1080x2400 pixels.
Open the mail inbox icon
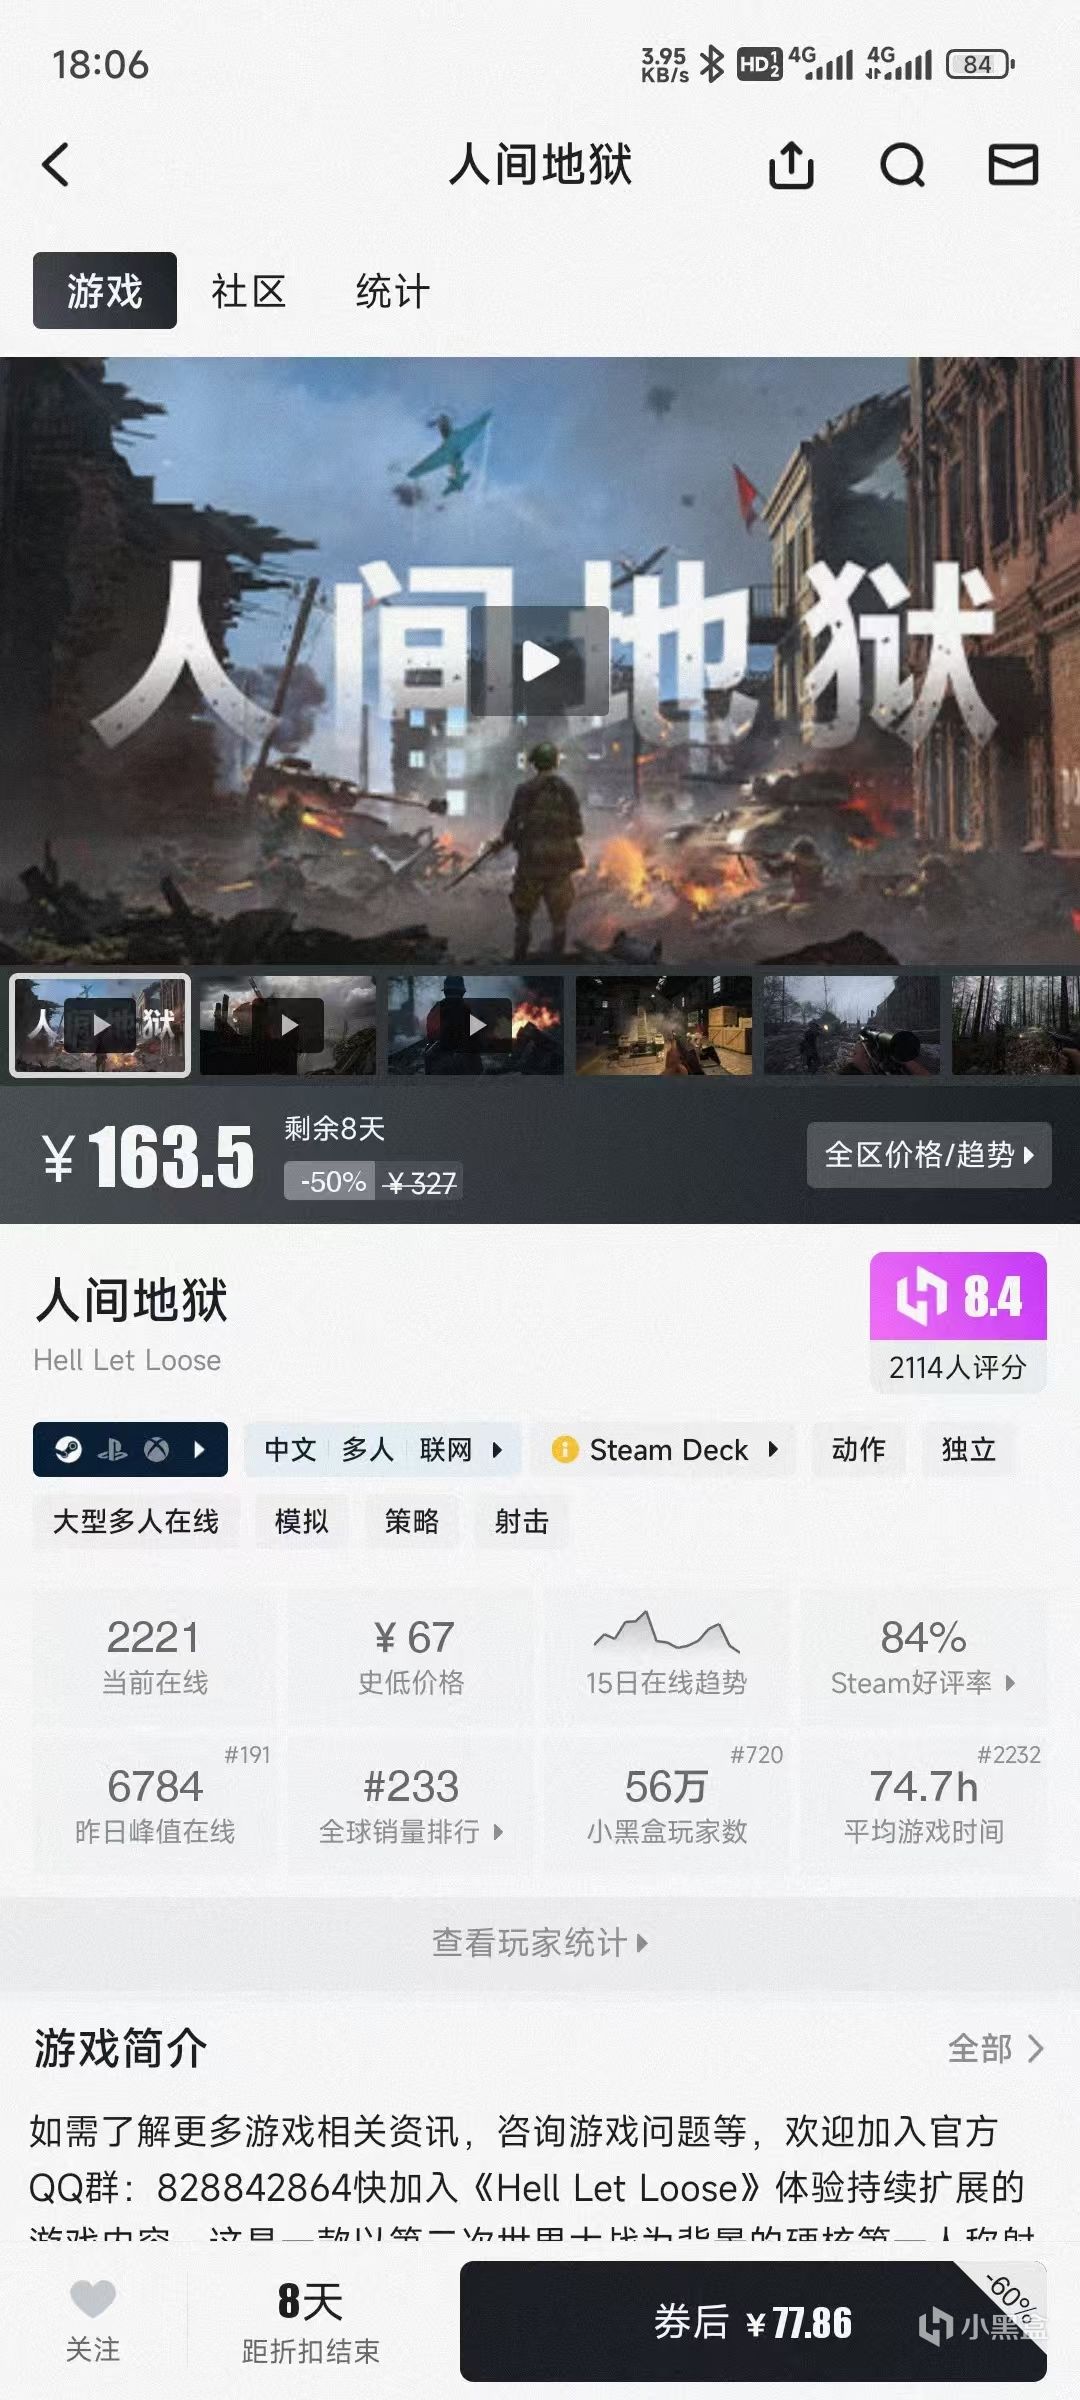(x=1013, y=165)
